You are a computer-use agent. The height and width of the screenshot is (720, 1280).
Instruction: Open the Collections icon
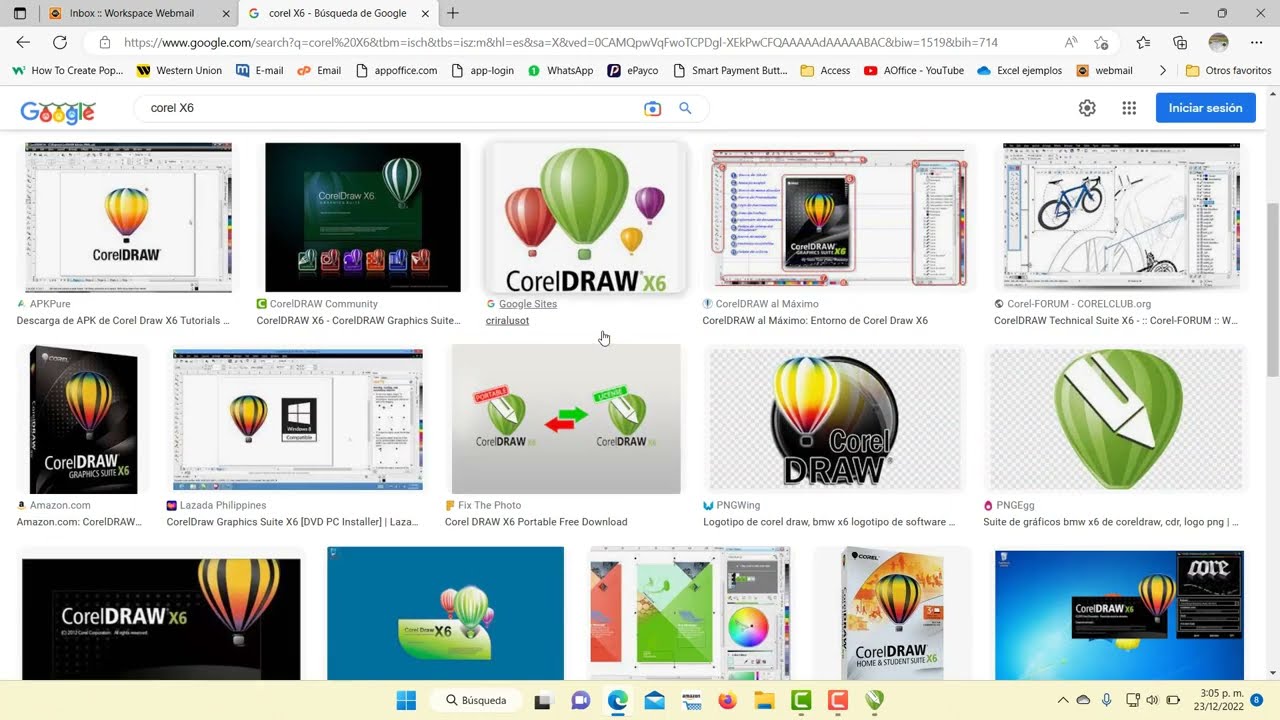click(x=1180, y=43)
